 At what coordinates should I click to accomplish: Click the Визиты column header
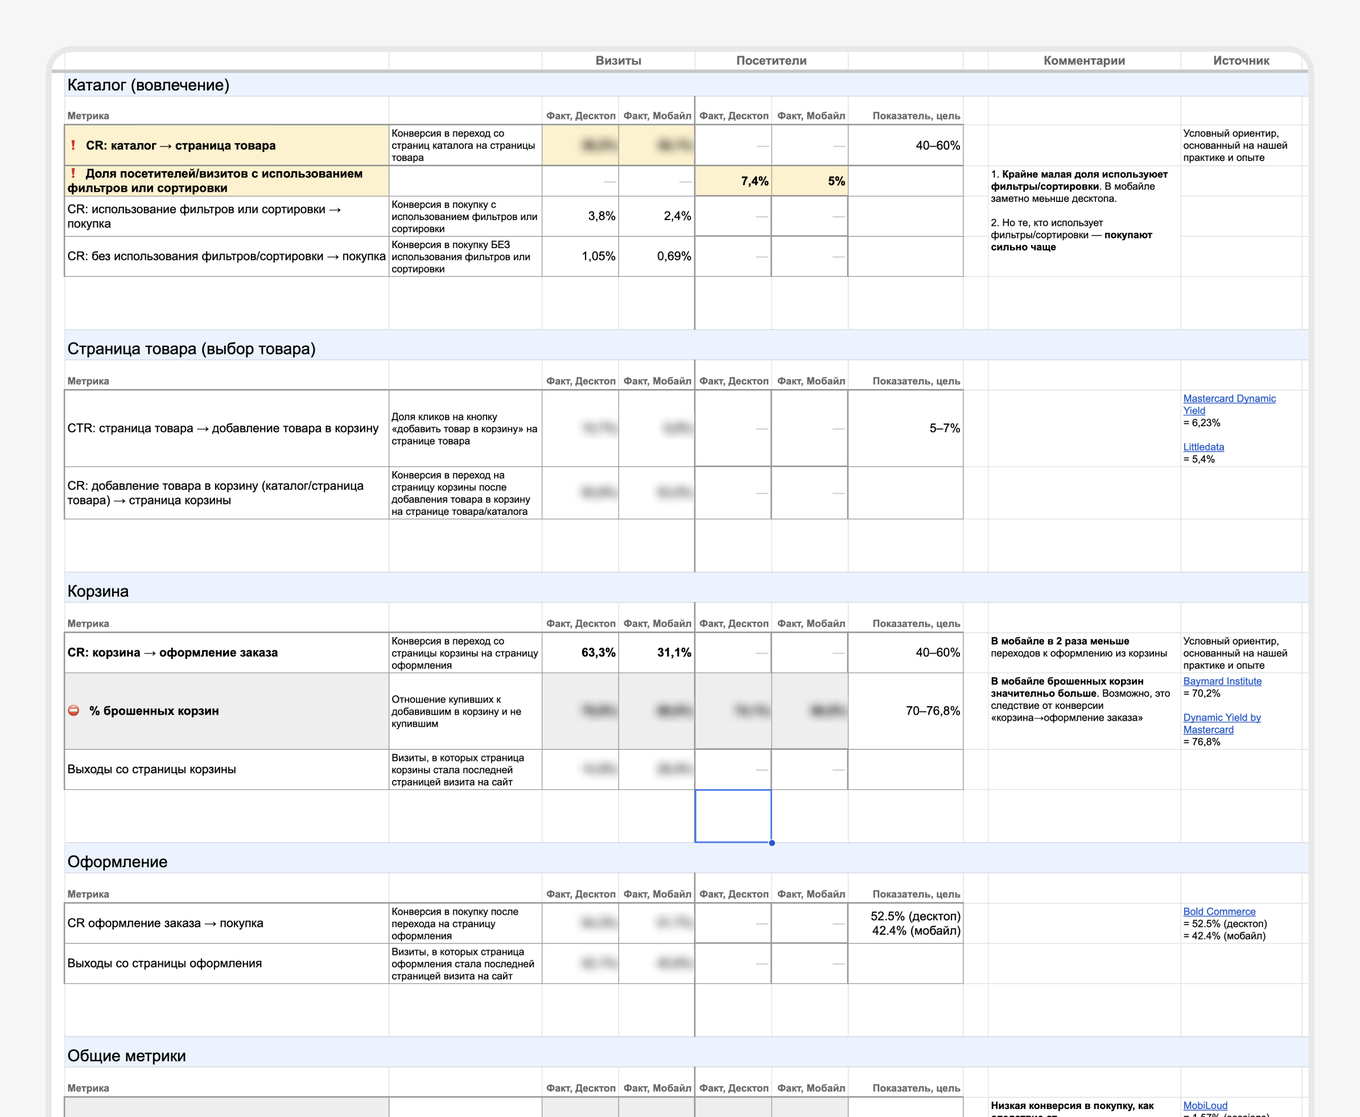[618, 60]
